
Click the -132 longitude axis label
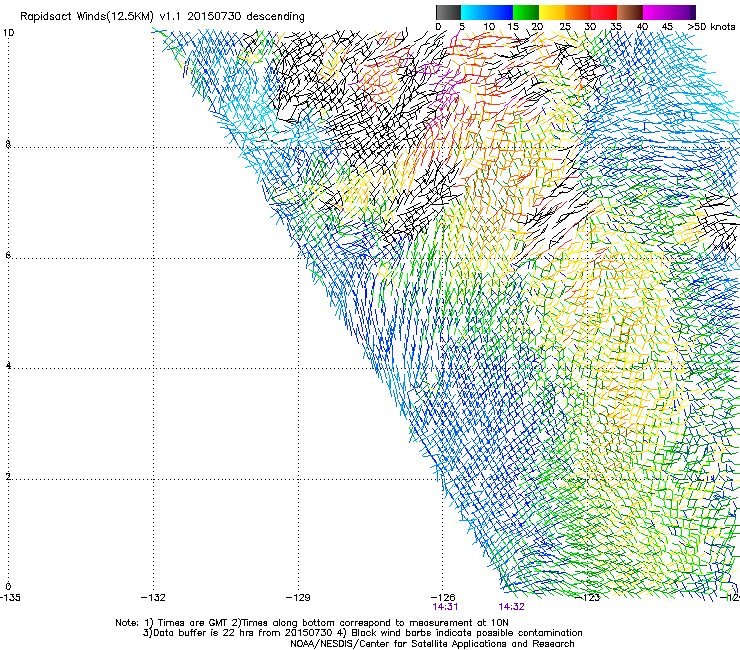tap(153, 598)
